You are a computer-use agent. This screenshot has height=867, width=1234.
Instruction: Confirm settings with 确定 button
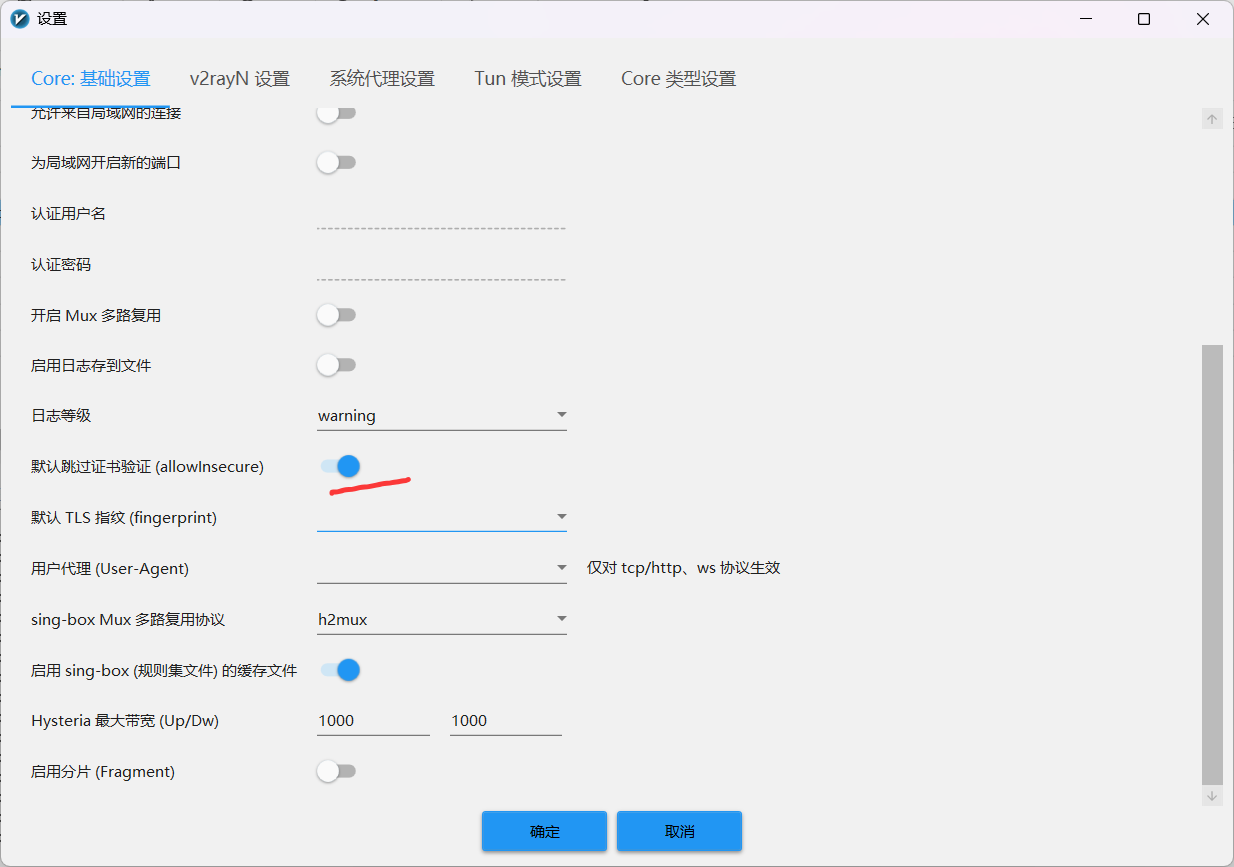pos(544,831)
